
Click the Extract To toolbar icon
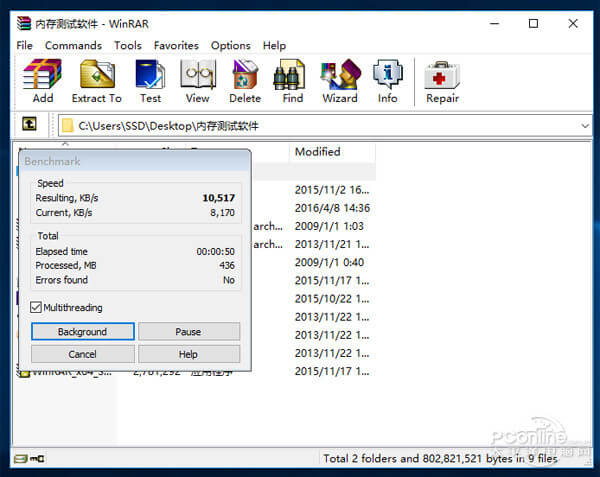point(97,76)
